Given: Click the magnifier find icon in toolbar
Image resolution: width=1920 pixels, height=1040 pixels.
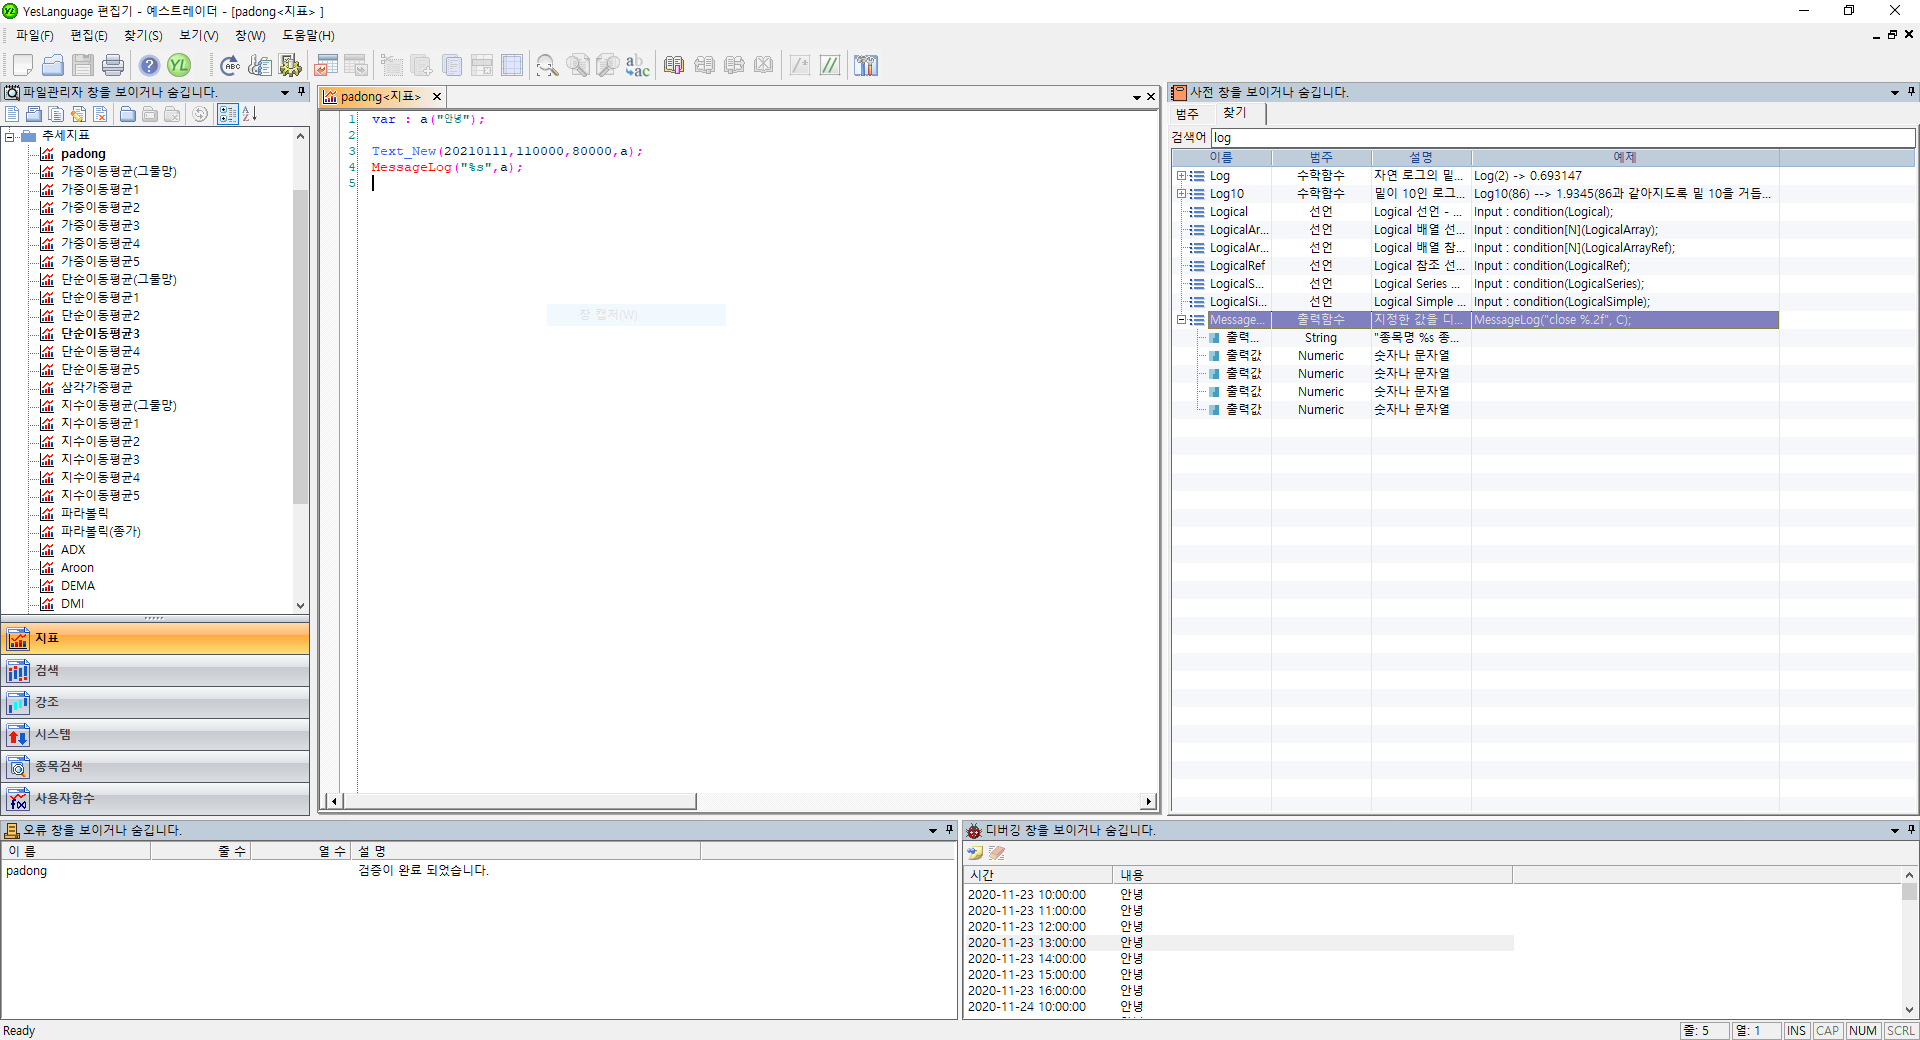Looking at the screenshot, I should click(546, 66).
